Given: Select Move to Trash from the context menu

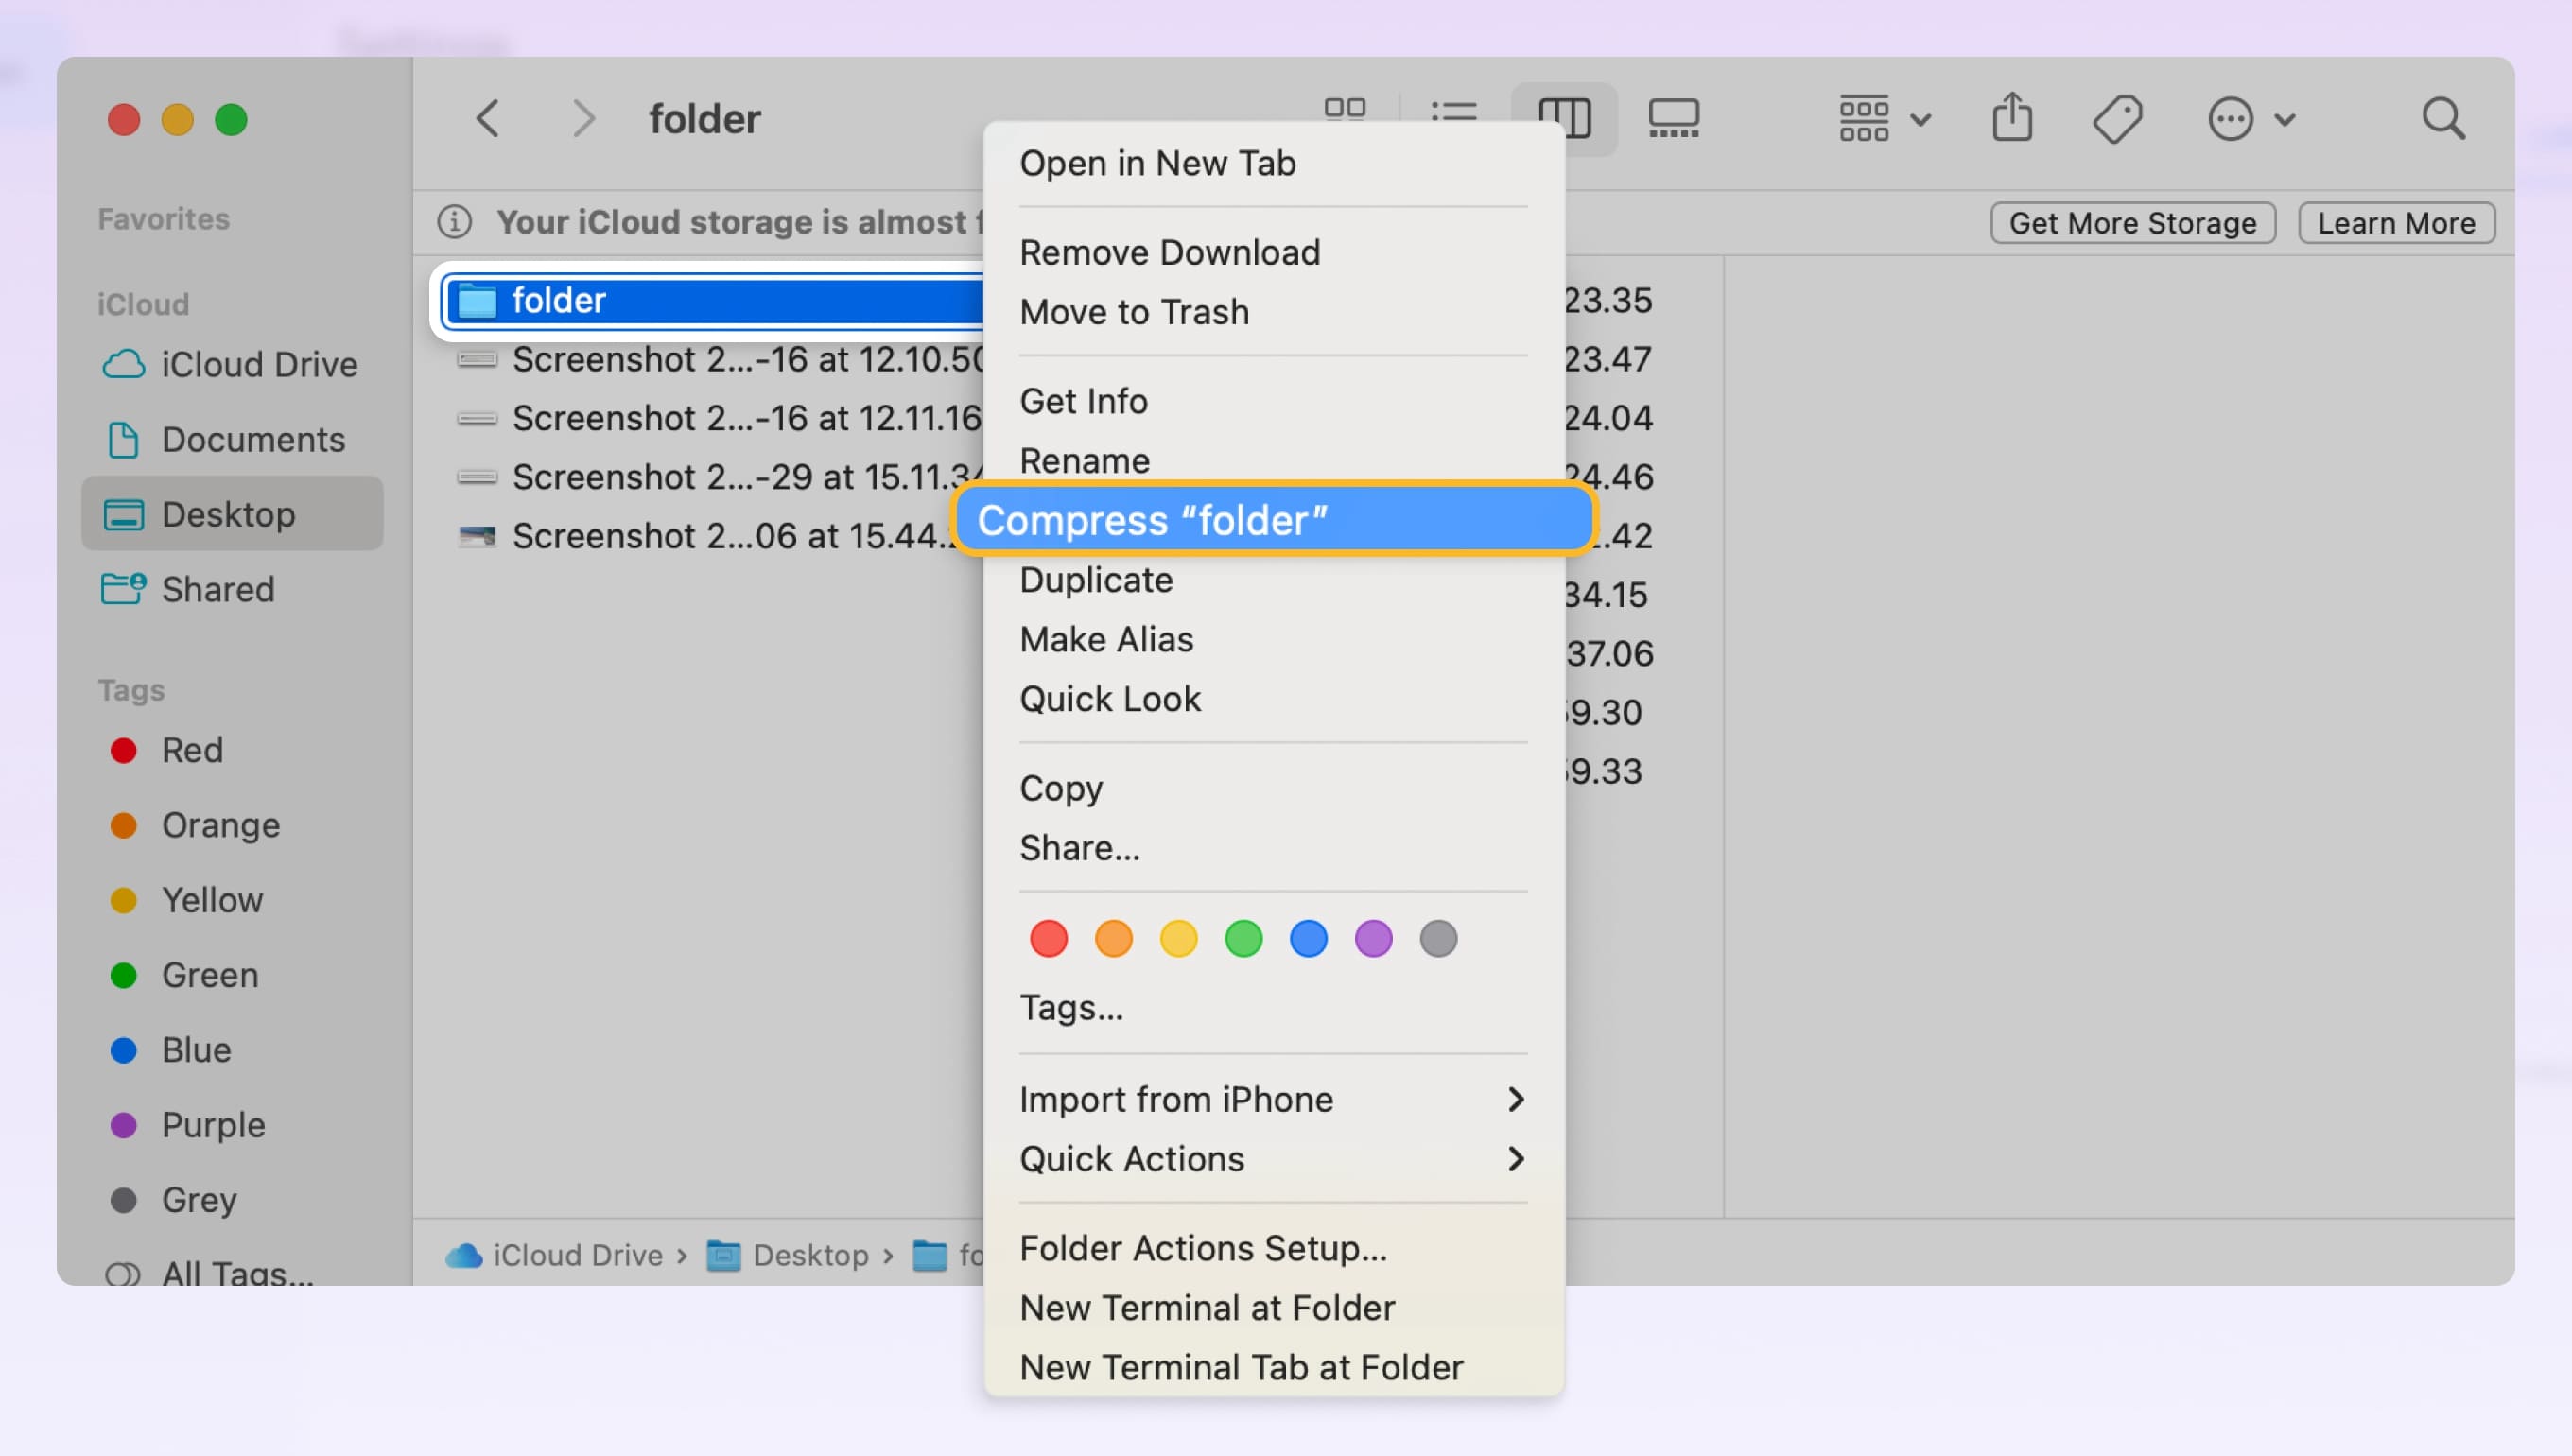Looking at the screenshot, I should [x=1134, y=311].
